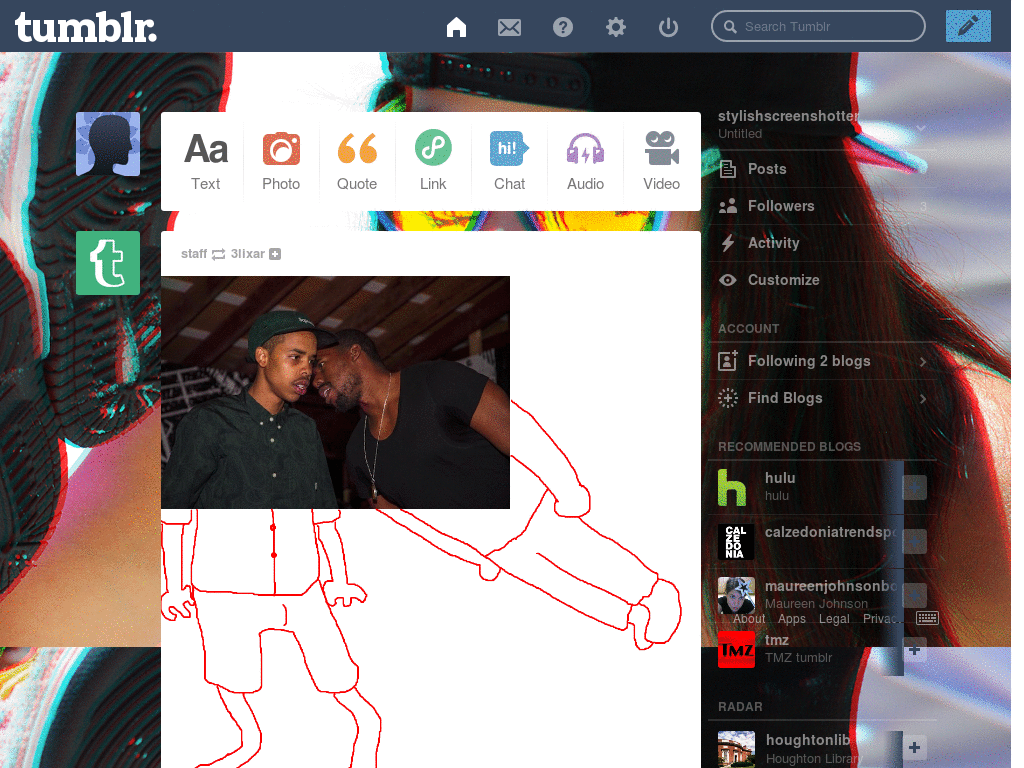Switch to the Text post tab
This screenshot has height=768, width=1024.
point(205,150)
